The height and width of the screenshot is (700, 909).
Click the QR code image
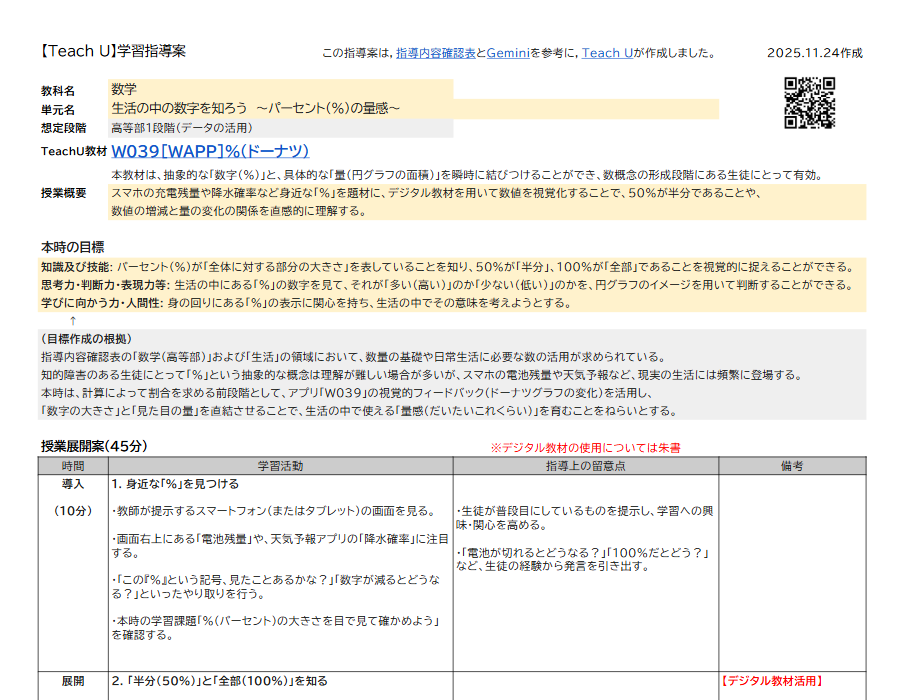(809, 103)
